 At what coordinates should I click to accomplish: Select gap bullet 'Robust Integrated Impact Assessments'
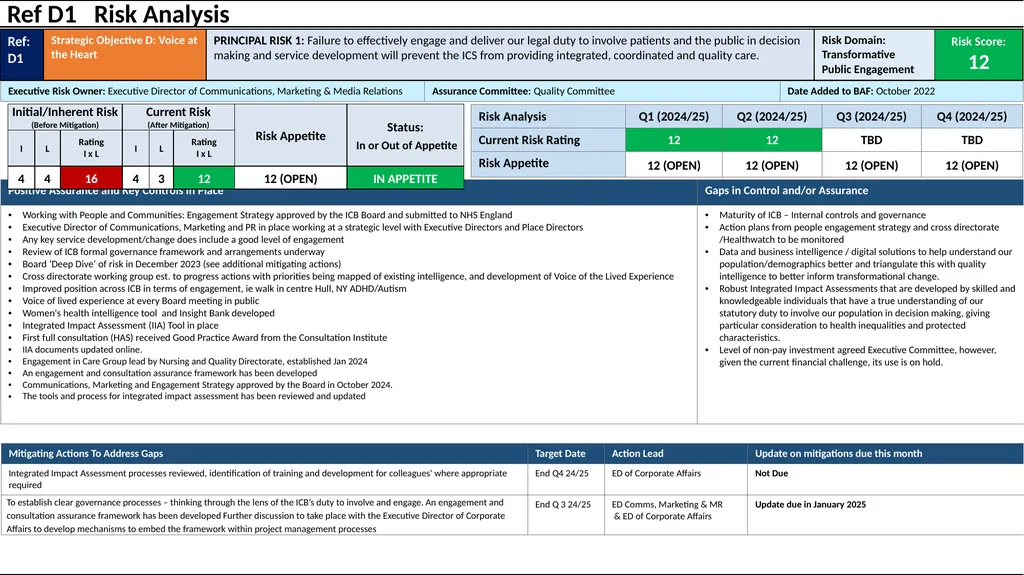(867, 313)
